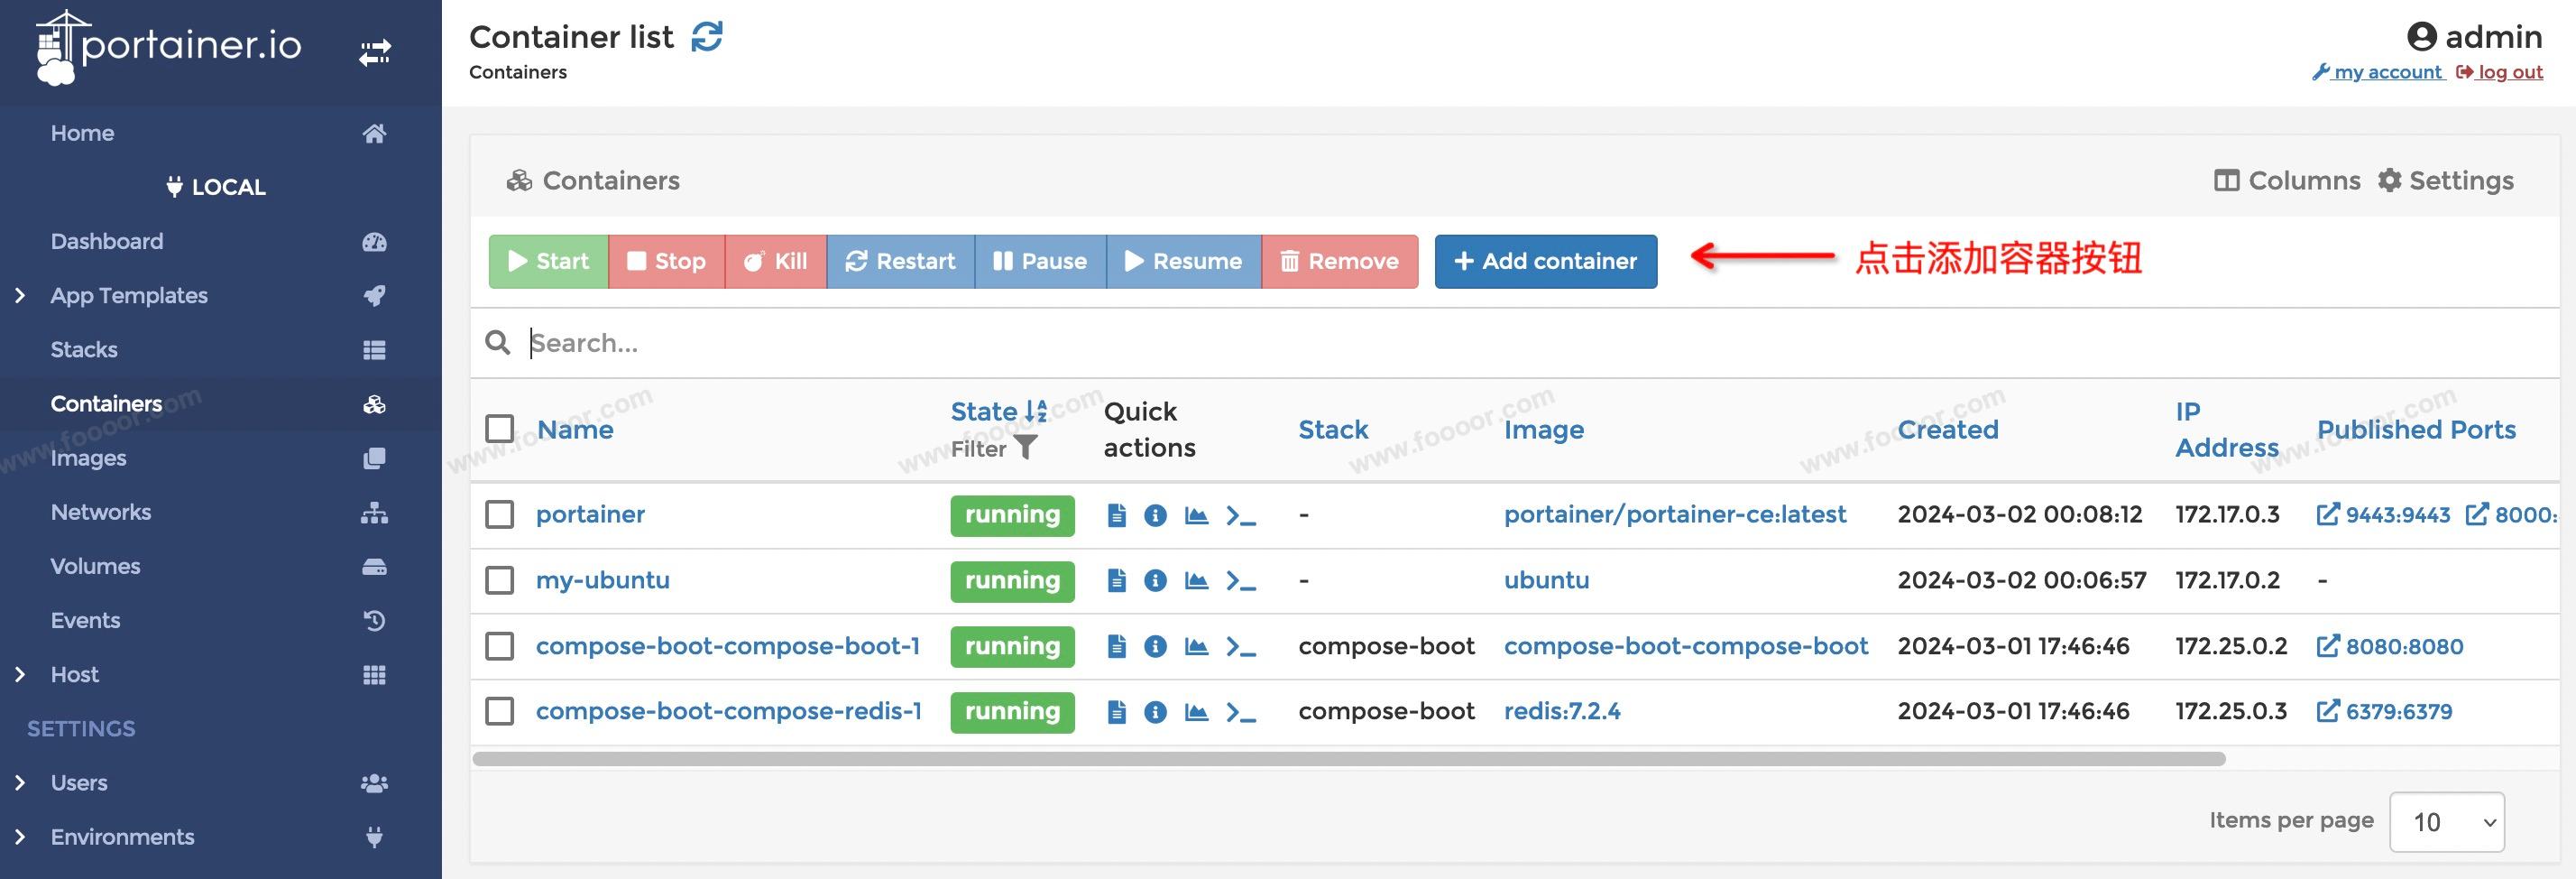Open stats chart icon for compose-boot-compose-boot-1

tap(1196, 647)
